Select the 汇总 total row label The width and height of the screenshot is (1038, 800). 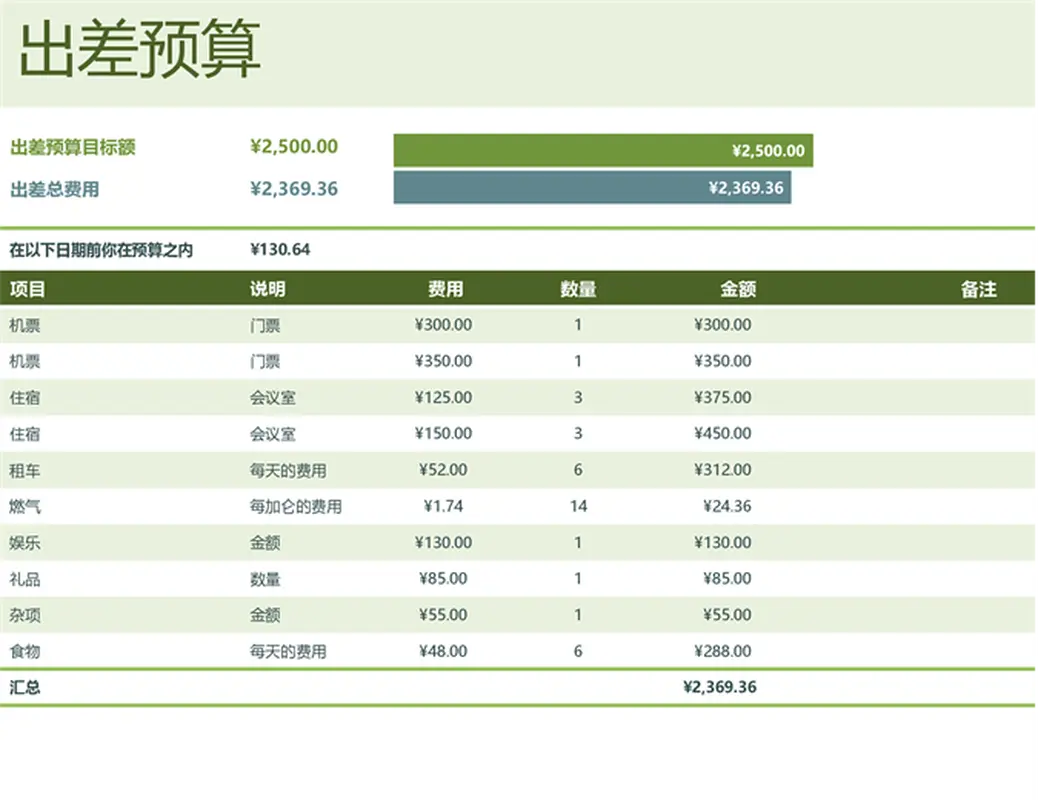click(25, 687)
